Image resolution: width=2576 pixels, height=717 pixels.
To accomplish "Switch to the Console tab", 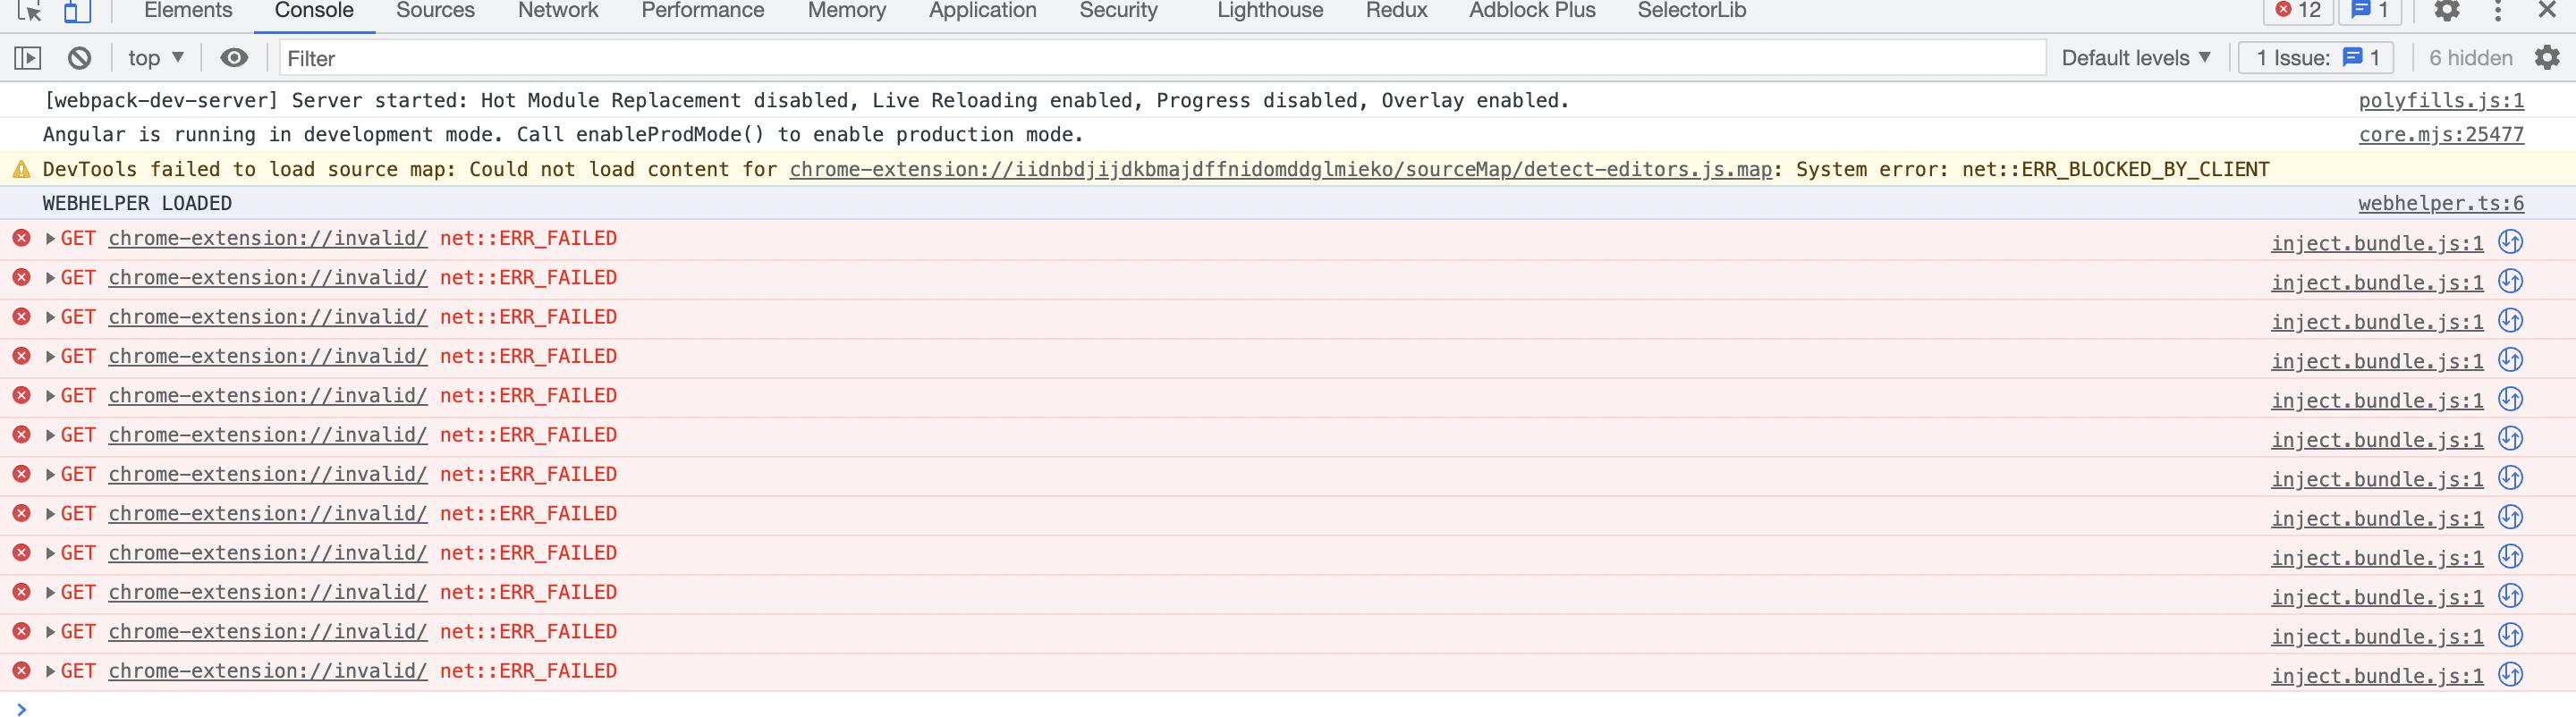I will [314, 11].
